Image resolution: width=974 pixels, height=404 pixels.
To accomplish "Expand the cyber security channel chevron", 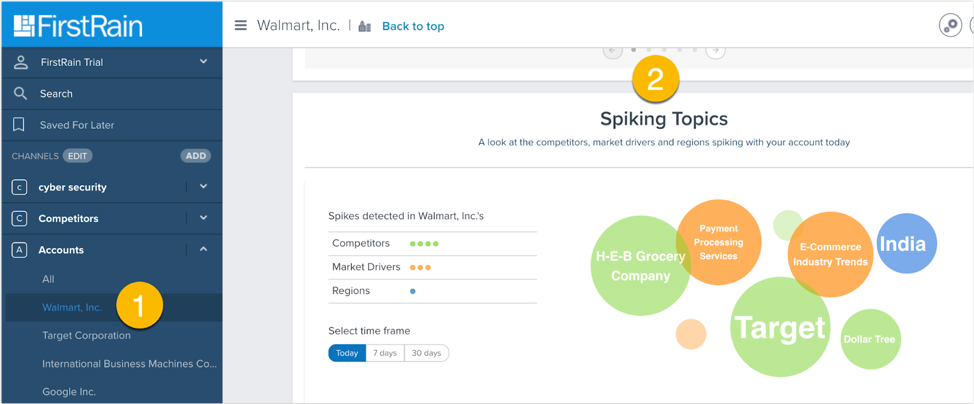I will pos(203,186).
